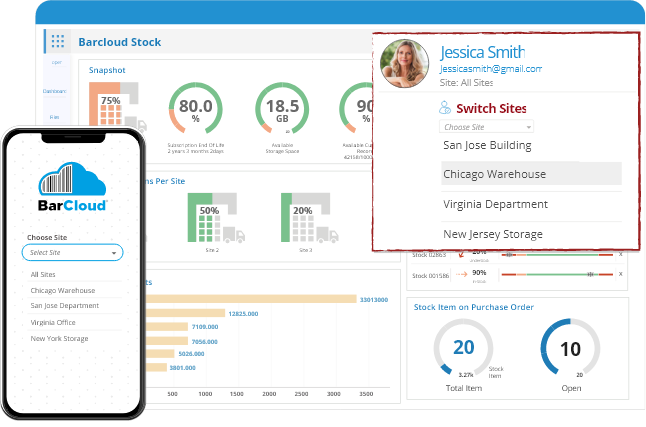The image size is (646, 427).
Task: Remove the Stock 001586 row with X
Action: pyautogui.click(x=620, y=274)
